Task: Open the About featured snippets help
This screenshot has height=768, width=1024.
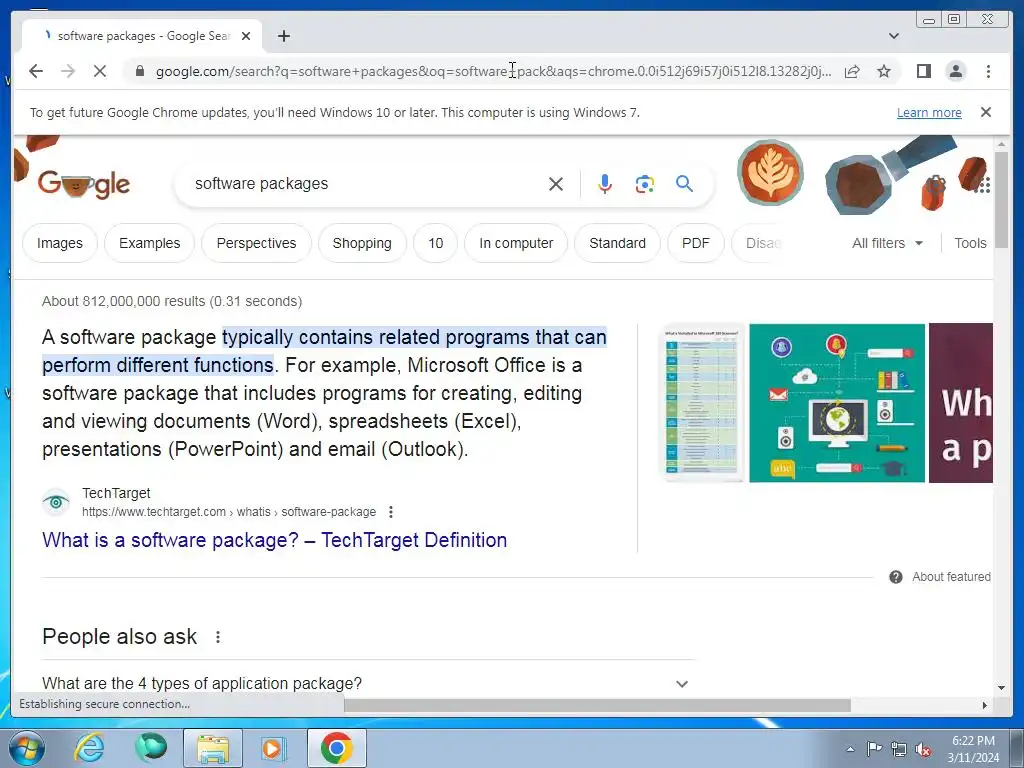Action: 940,577
